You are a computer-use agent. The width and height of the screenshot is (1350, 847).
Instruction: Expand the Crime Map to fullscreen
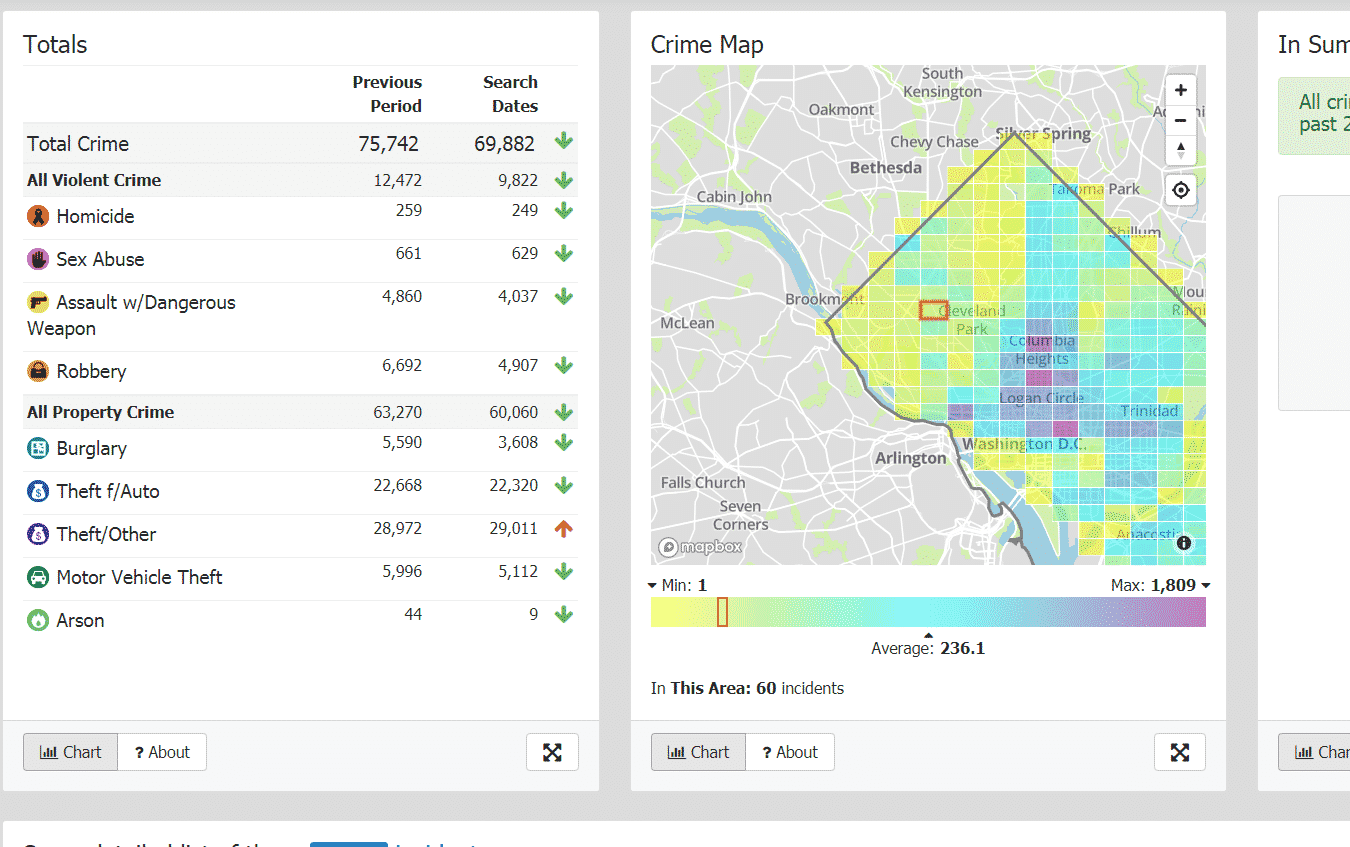pyautogui.click(x=1180, y=751)
